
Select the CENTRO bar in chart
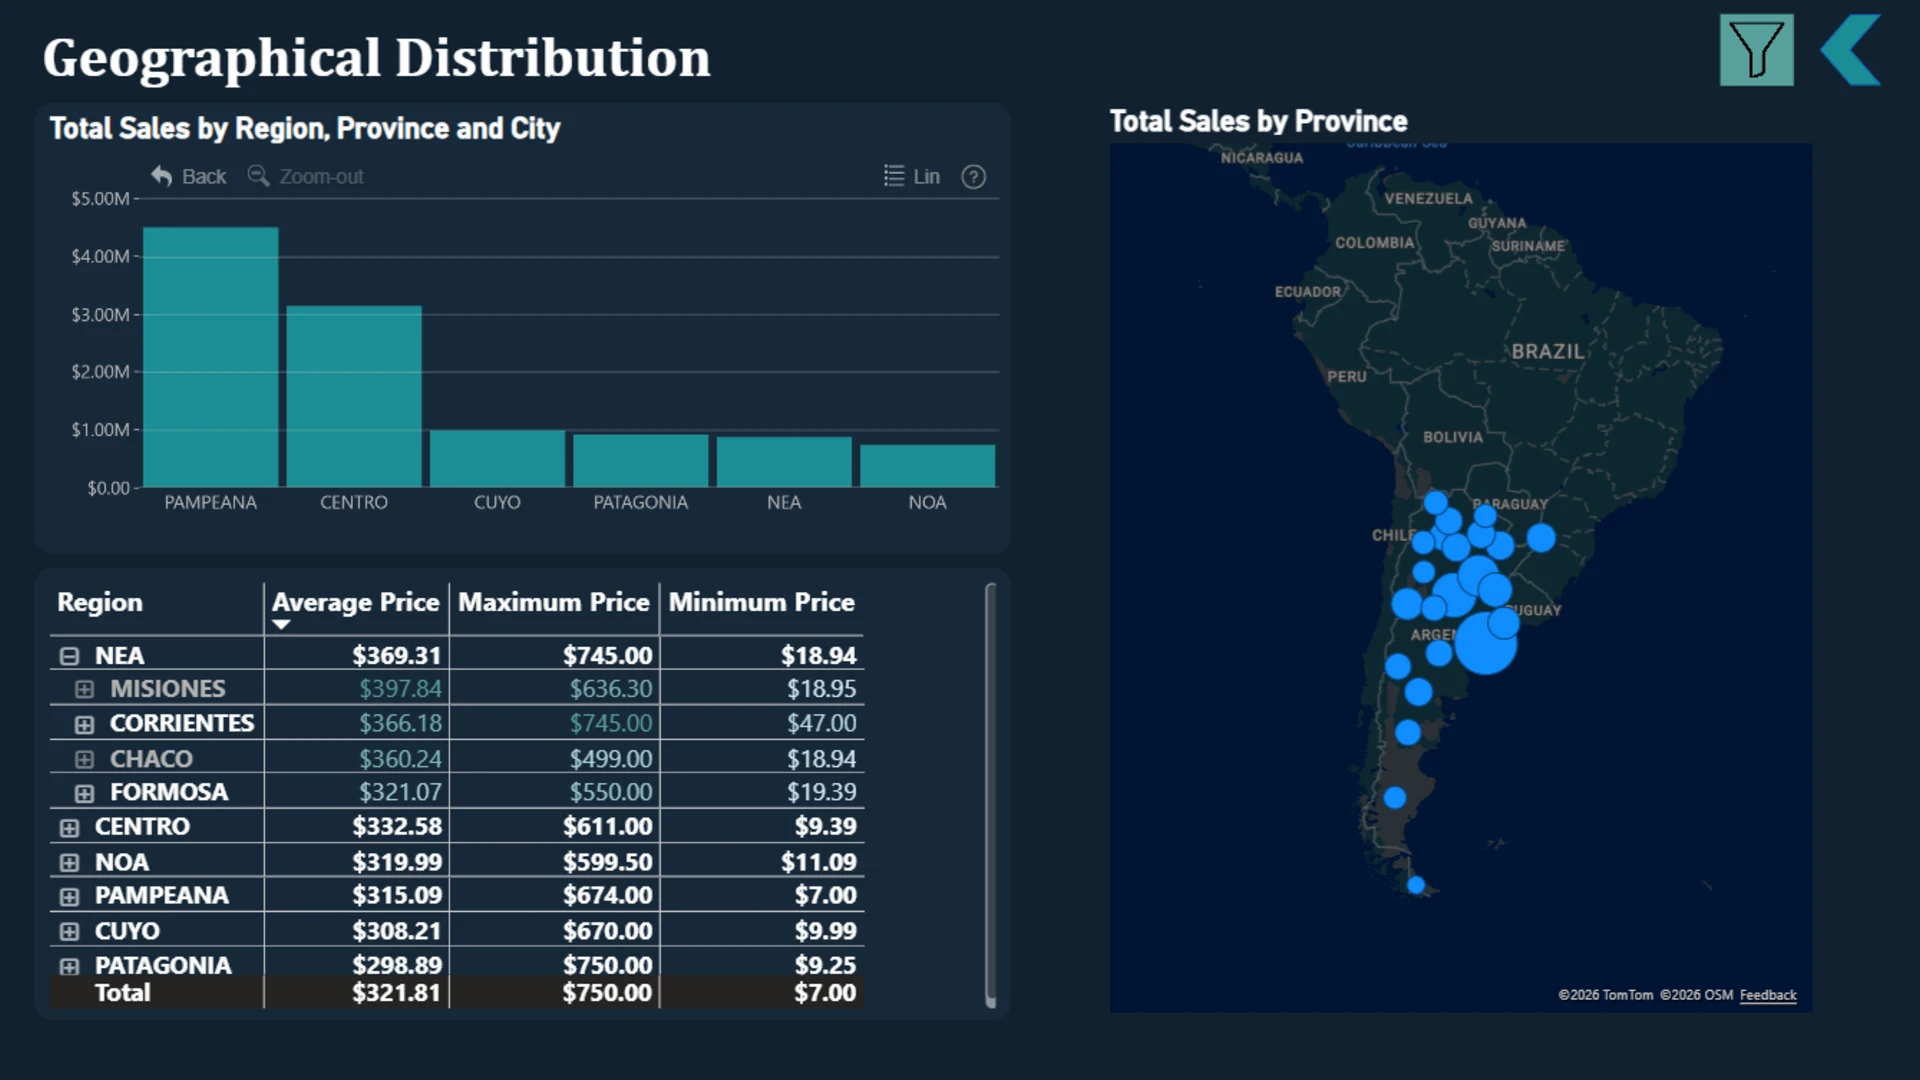pyautogui.click(x=354, y=396)
